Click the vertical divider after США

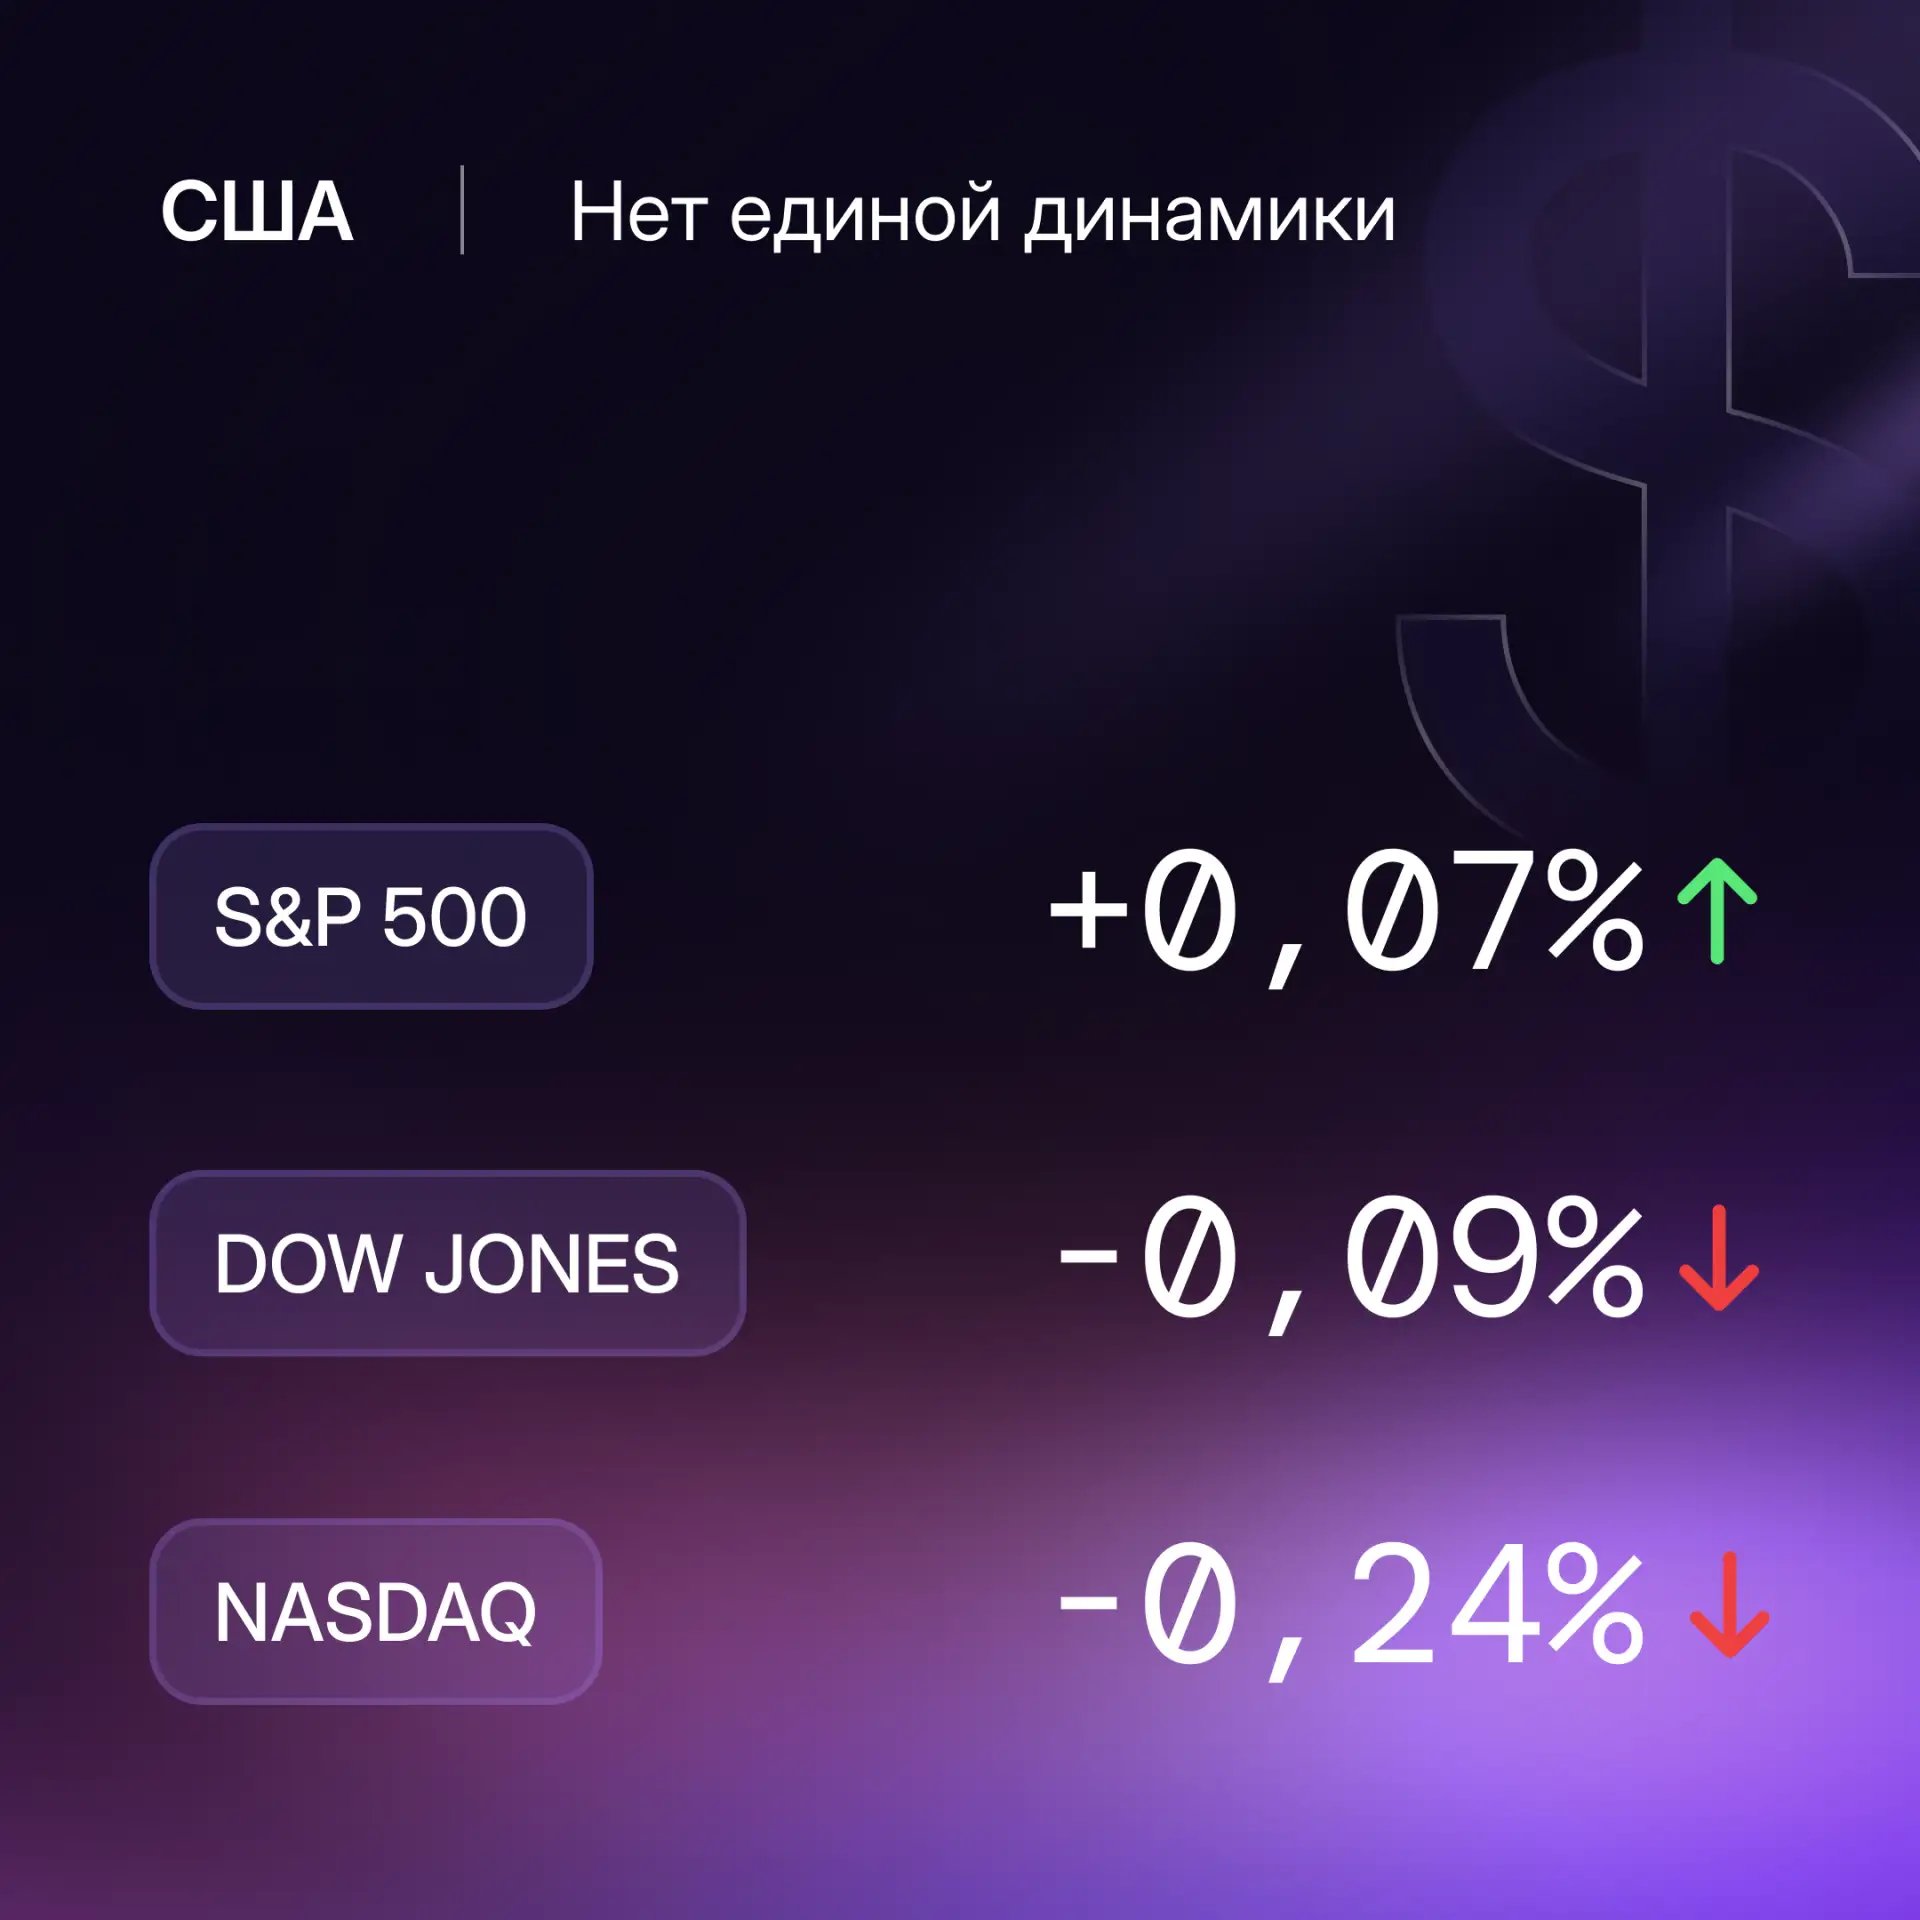(x=462, y=211)
